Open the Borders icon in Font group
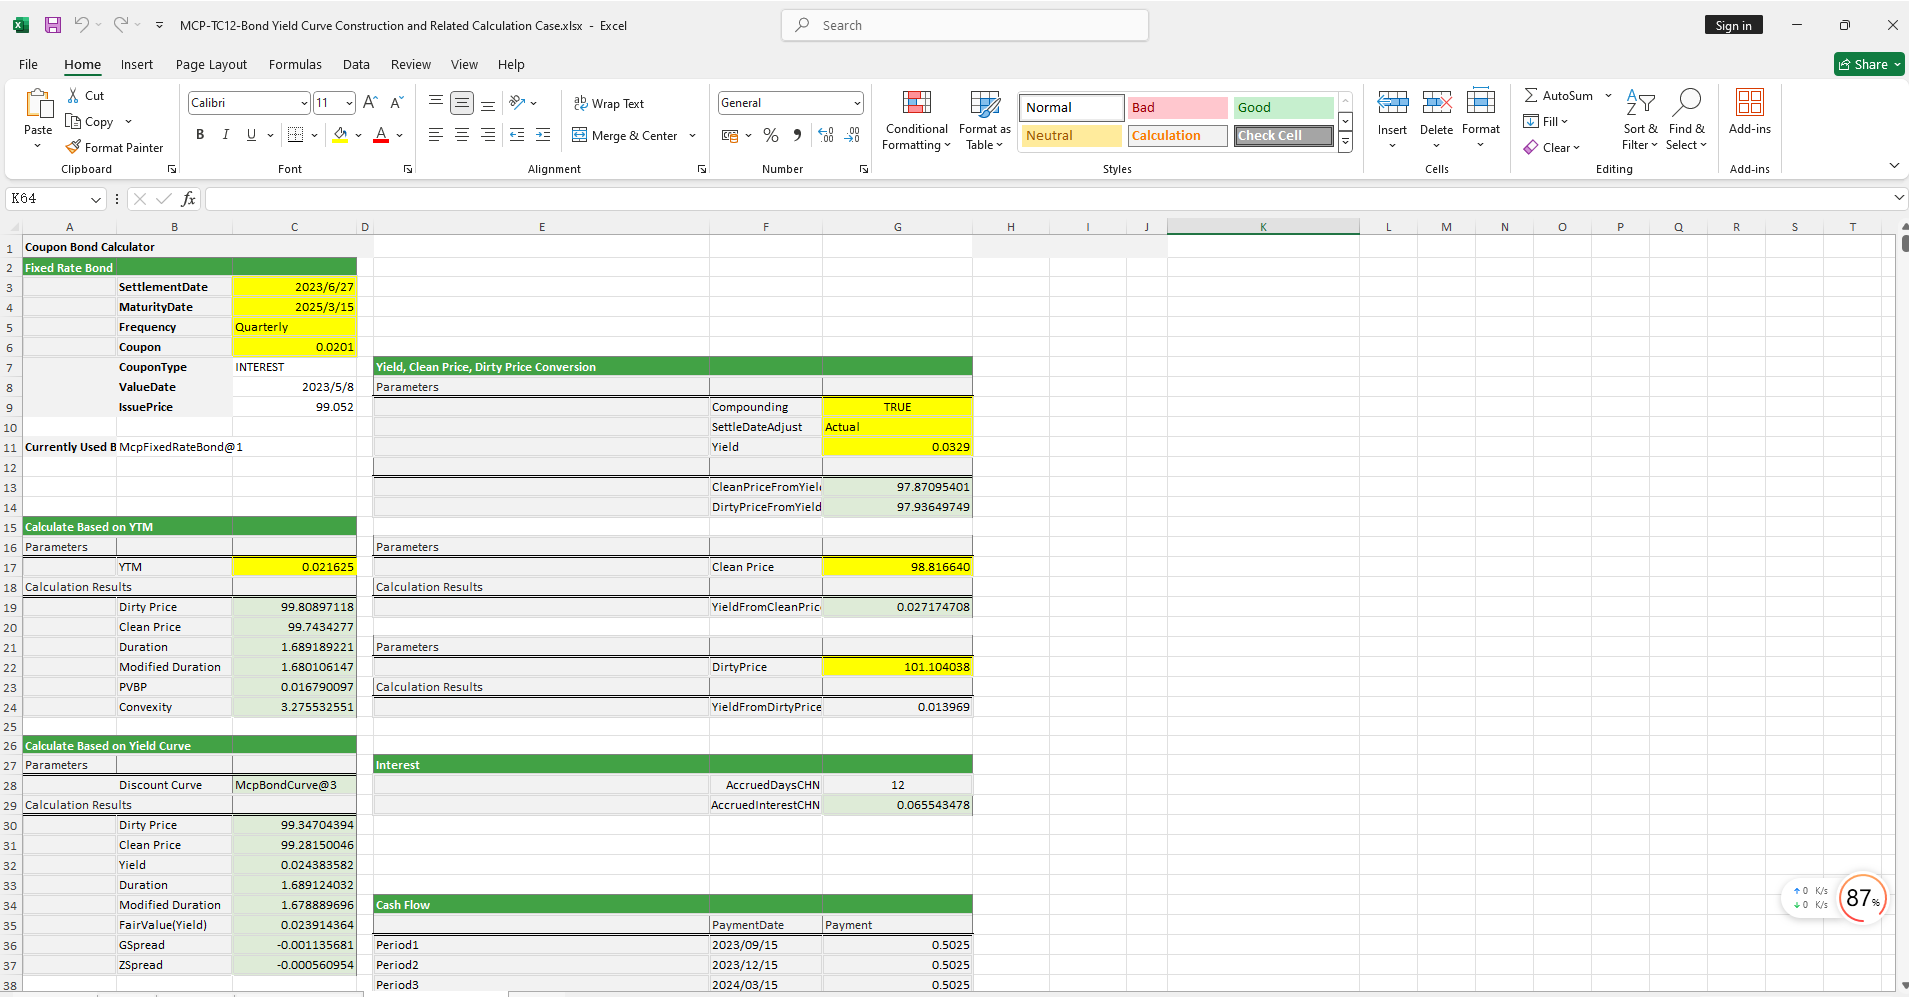 click(x=295, y=134)
